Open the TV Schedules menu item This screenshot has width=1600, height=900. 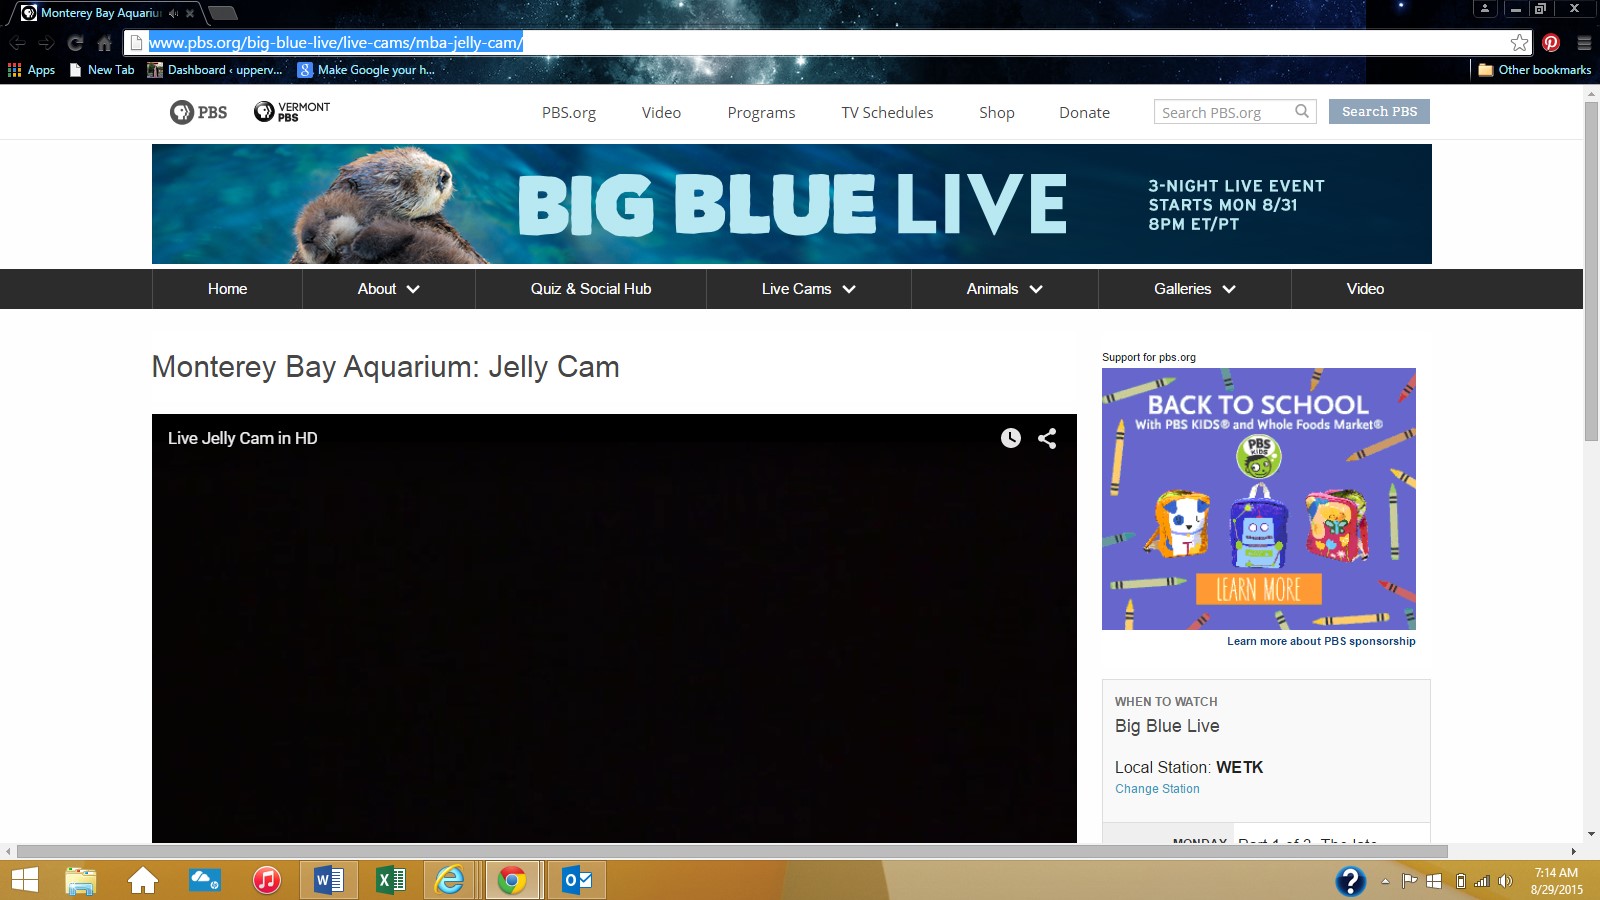pos(887,112)
